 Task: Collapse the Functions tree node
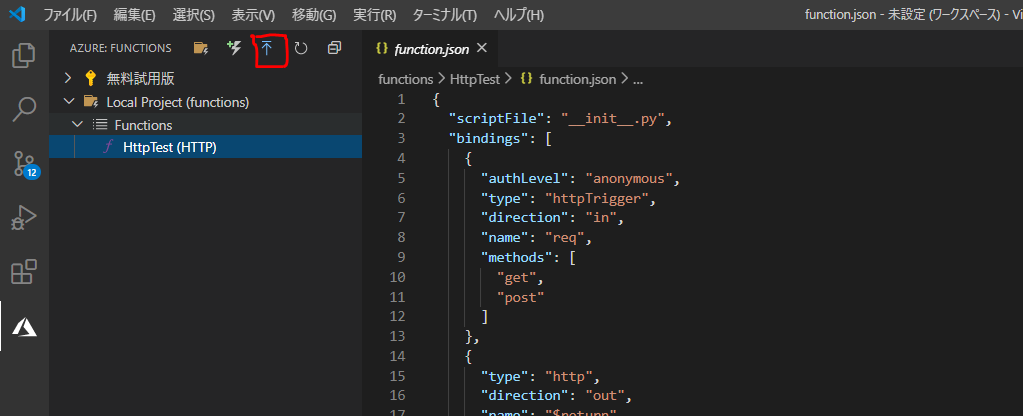tap(78, 125)
